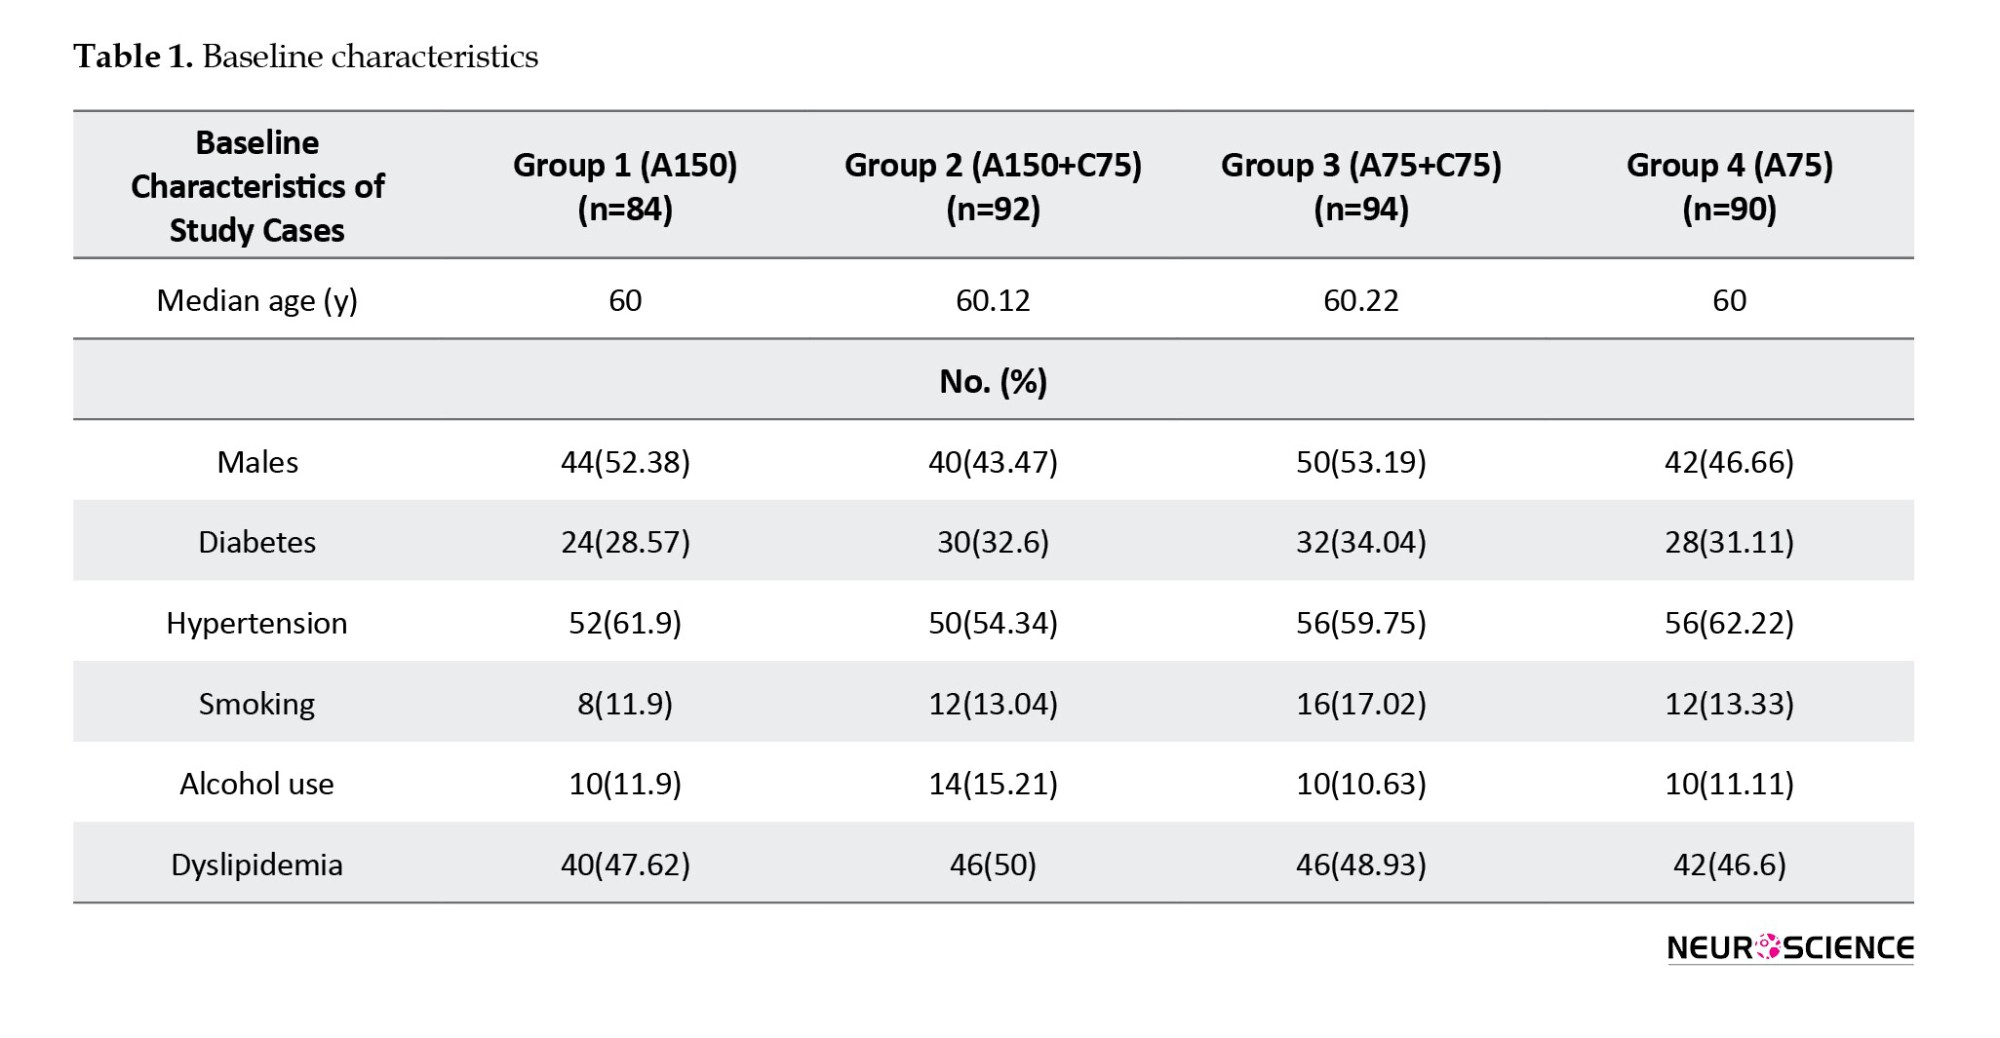Click the No. (%) subheader
Viewport: 2000px width, 1038px height.
tap(993, 381)
